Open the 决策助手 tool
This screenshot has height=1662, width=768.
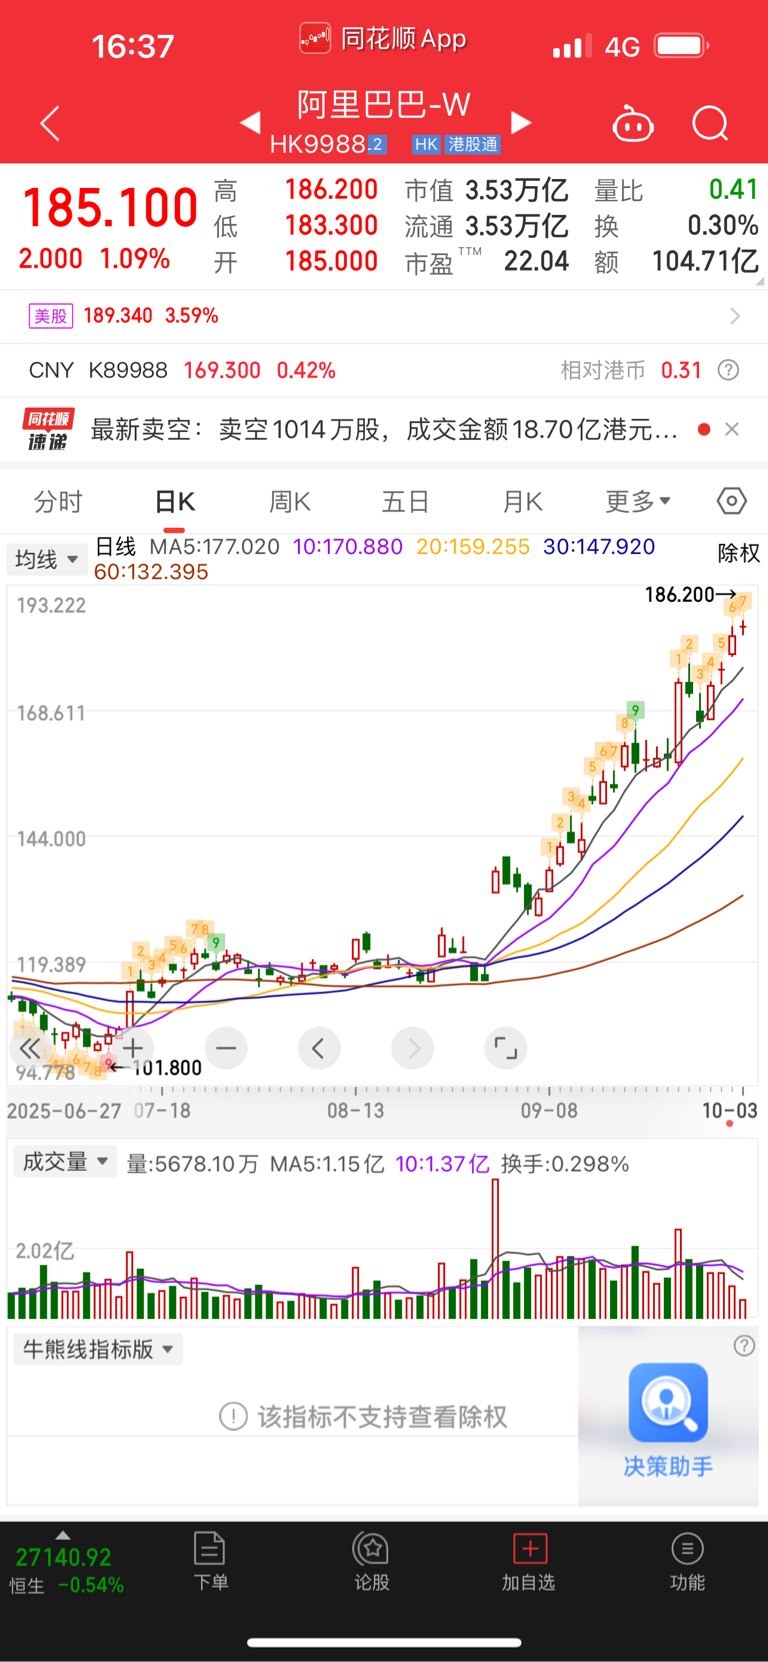click(668, 1420)
